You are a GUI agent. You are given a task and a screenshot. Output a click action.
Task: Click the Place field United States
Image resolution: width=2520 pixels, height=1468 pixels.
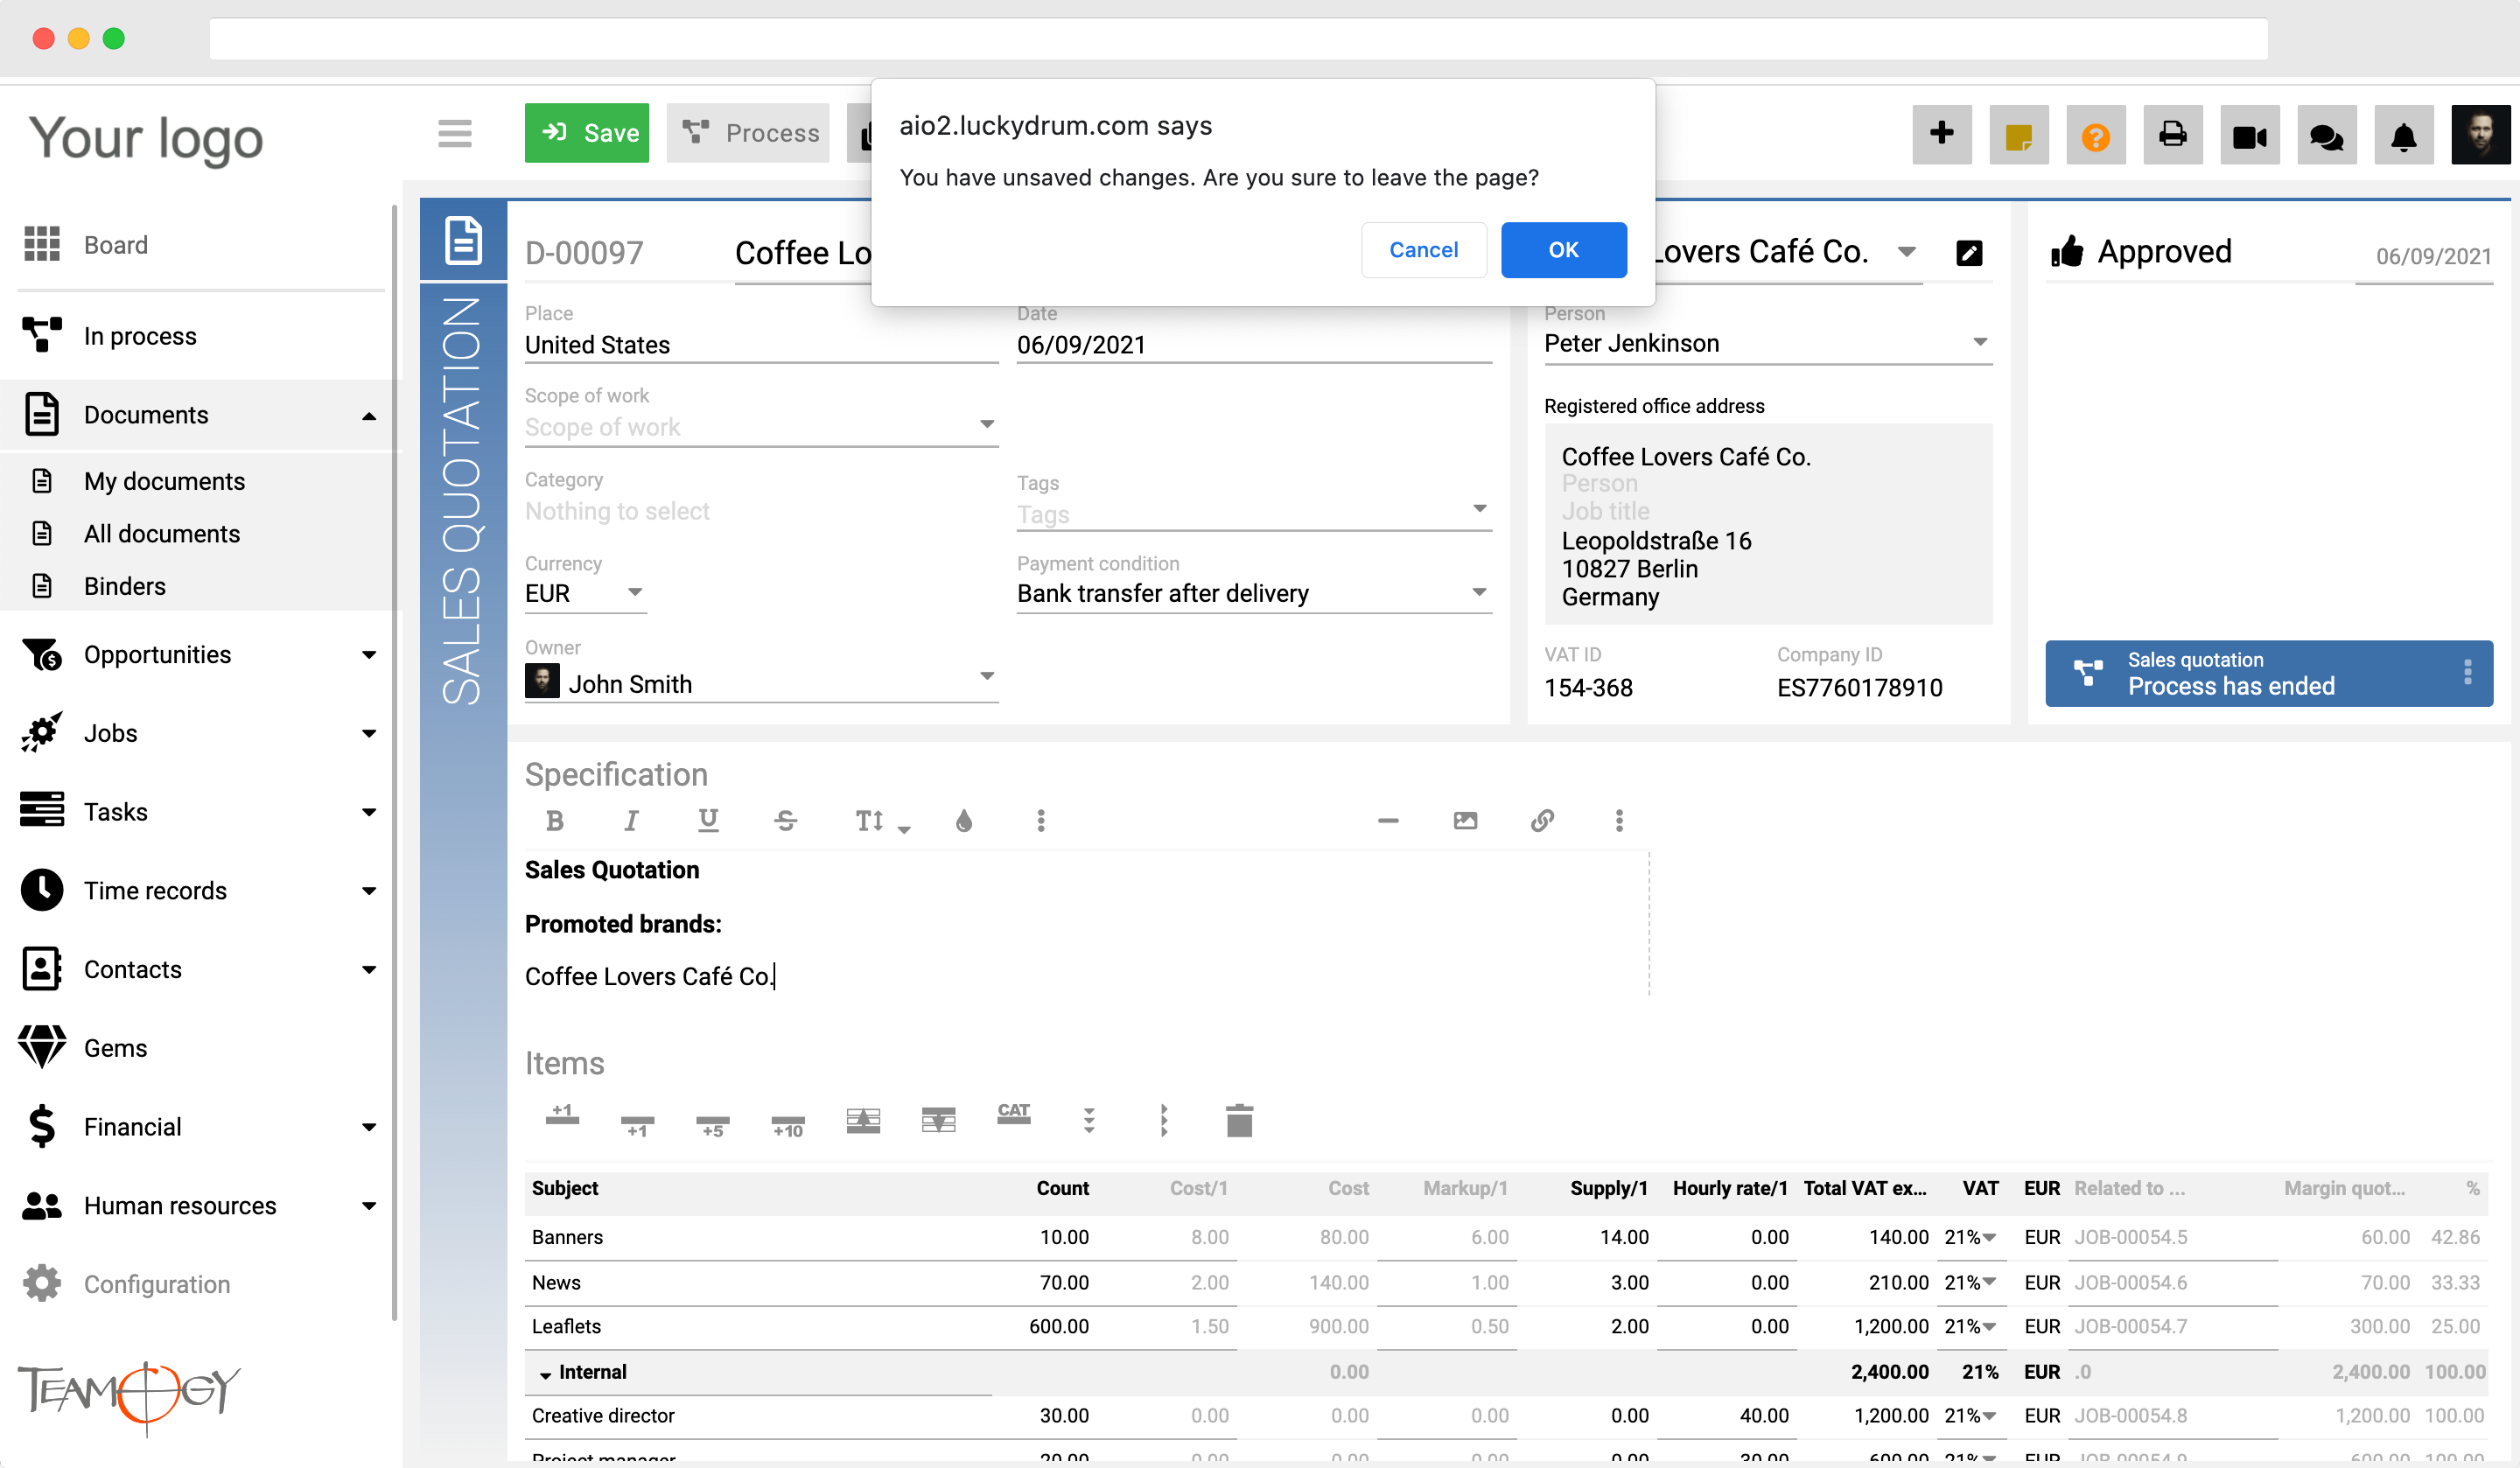(x=761, y=345)
